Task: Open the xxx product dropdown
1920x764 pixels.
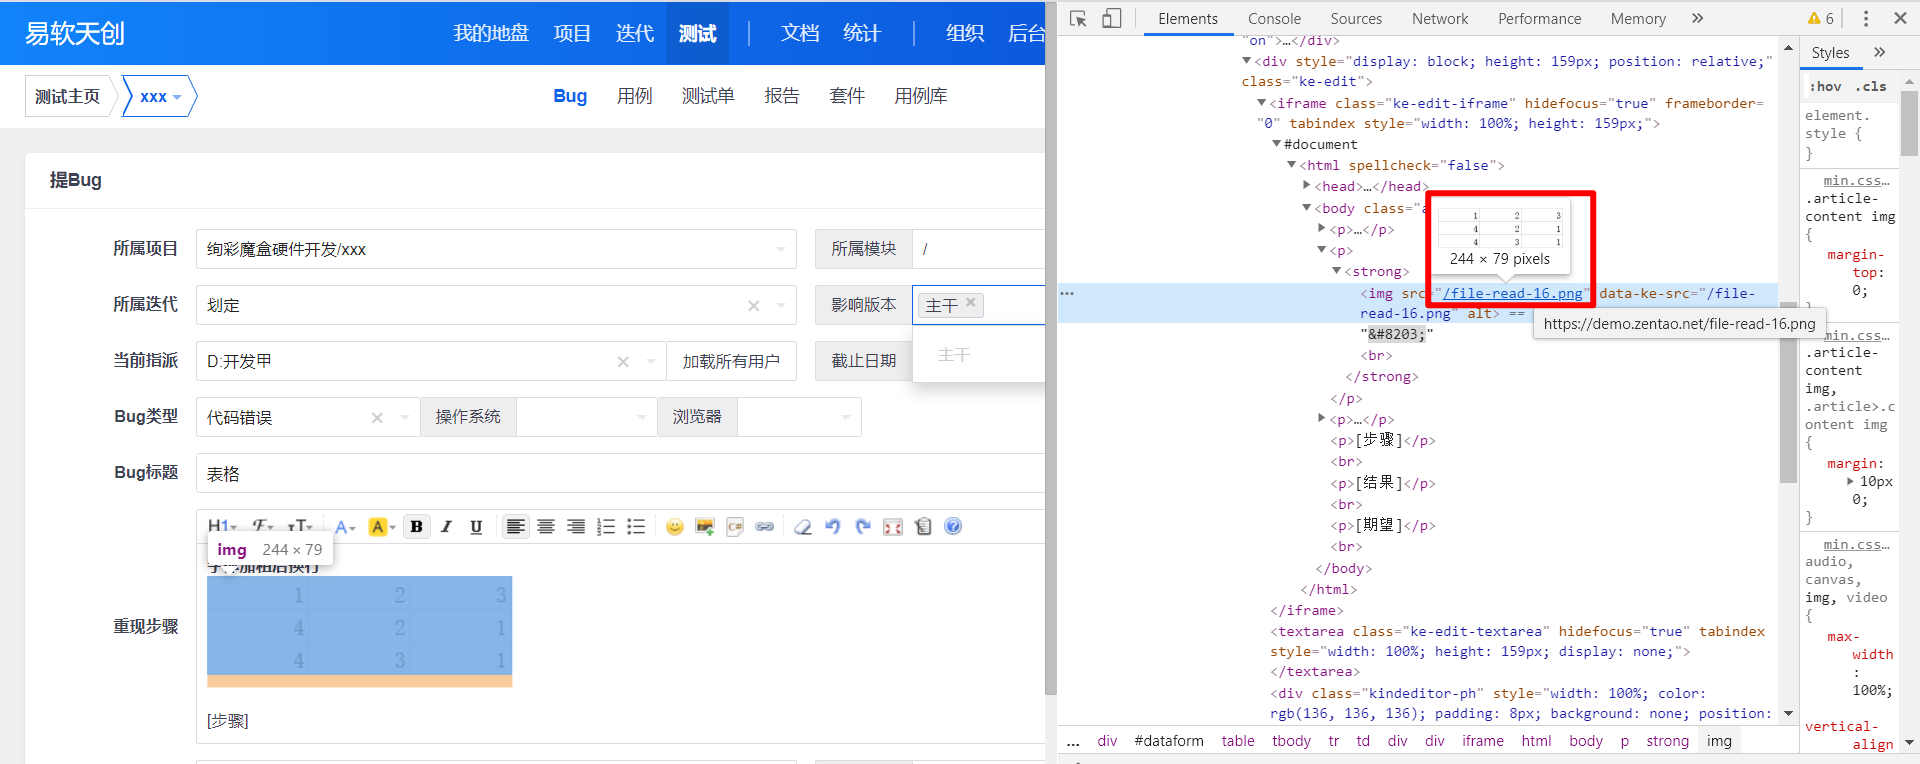Action: coord(160,97)
